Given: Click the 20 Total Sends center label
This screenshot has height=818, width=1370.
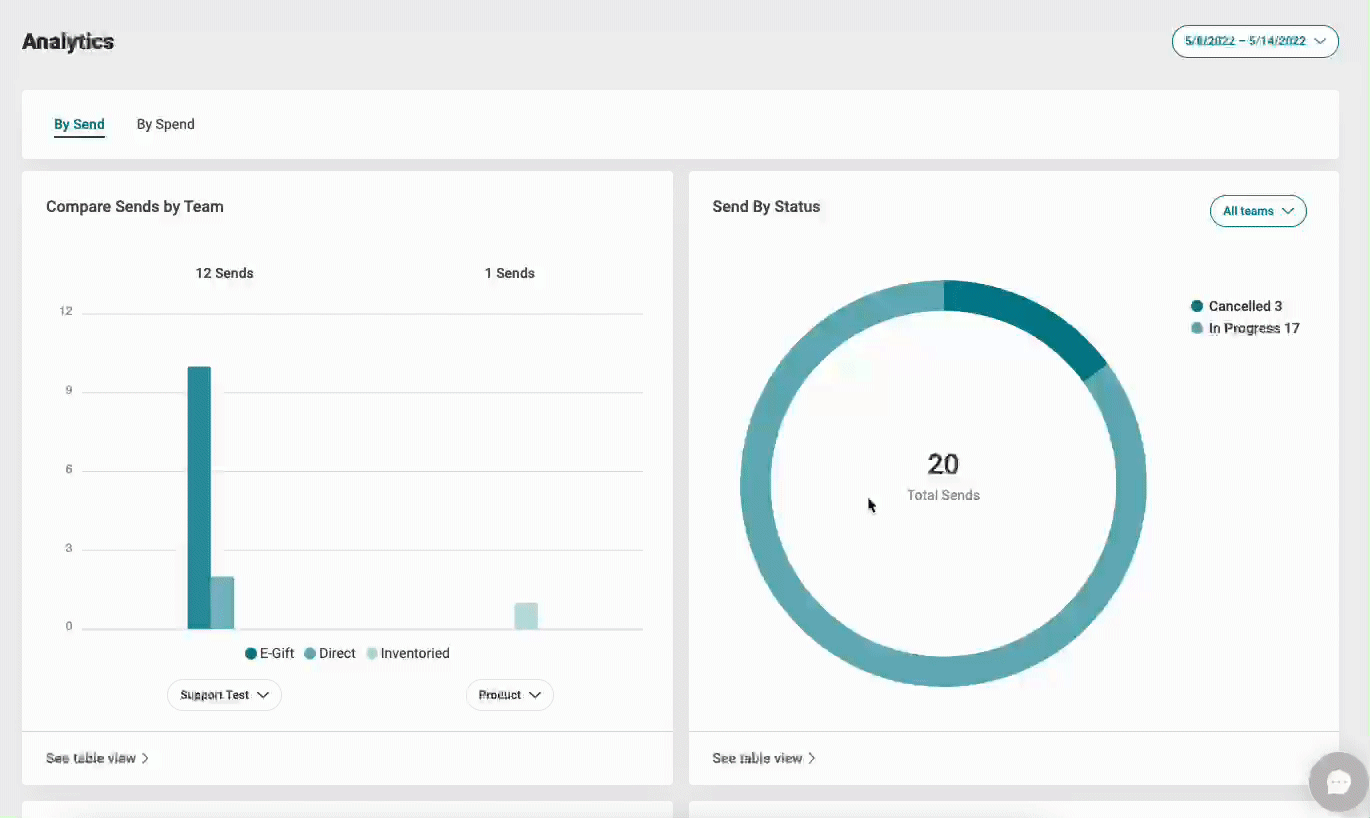Looking at the screenshot, I should [x=943, y=475].
